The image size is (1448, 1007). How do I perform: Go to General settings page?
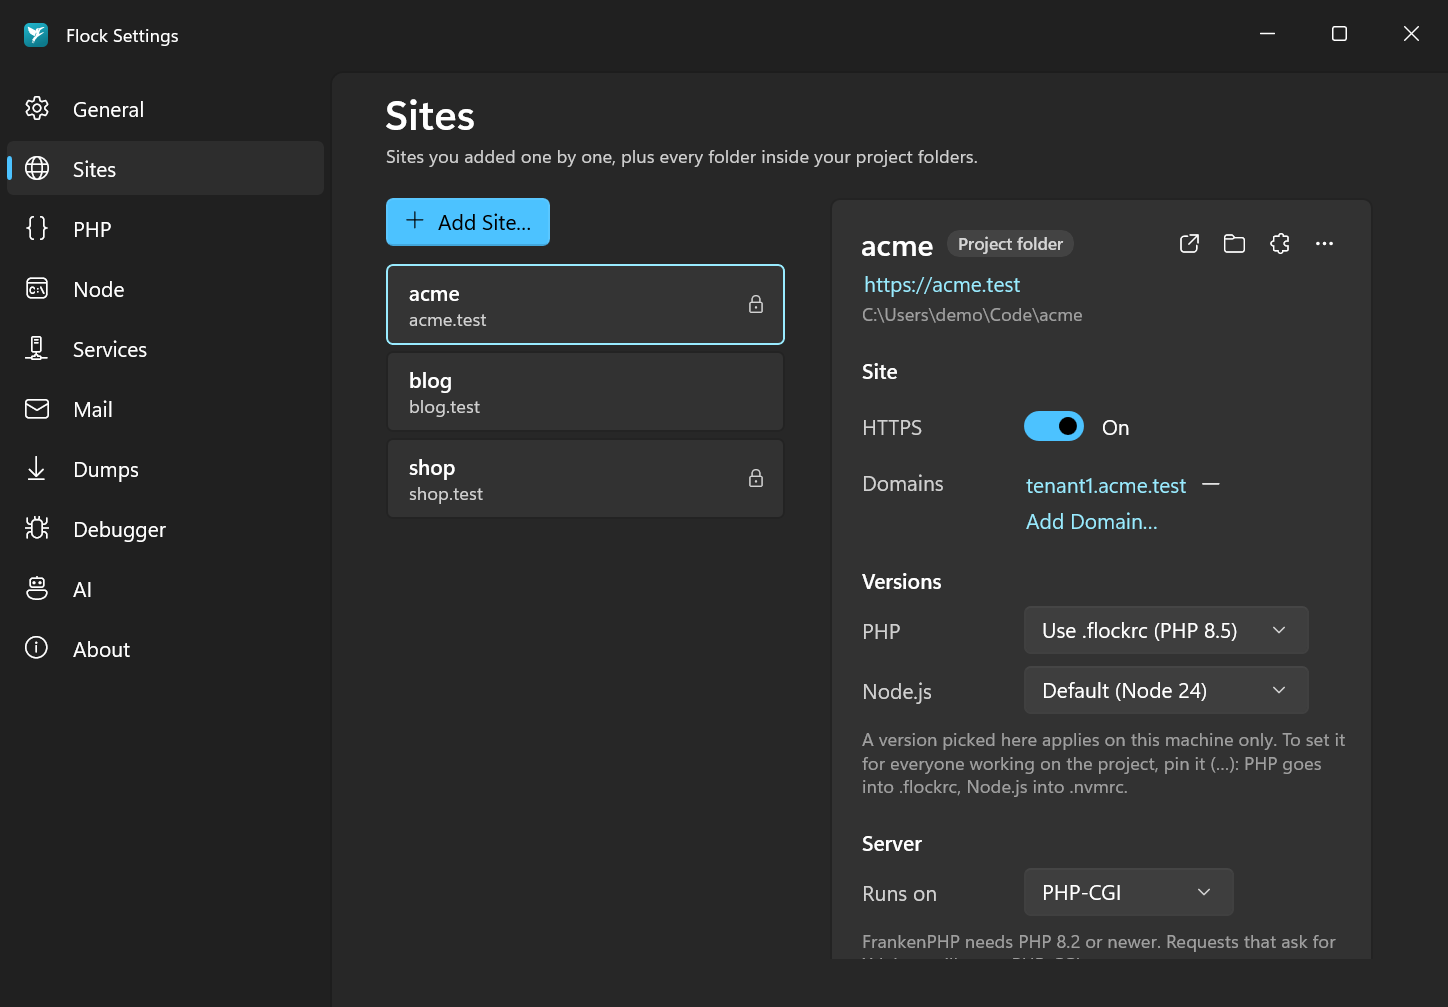click(x=165, y=109)
